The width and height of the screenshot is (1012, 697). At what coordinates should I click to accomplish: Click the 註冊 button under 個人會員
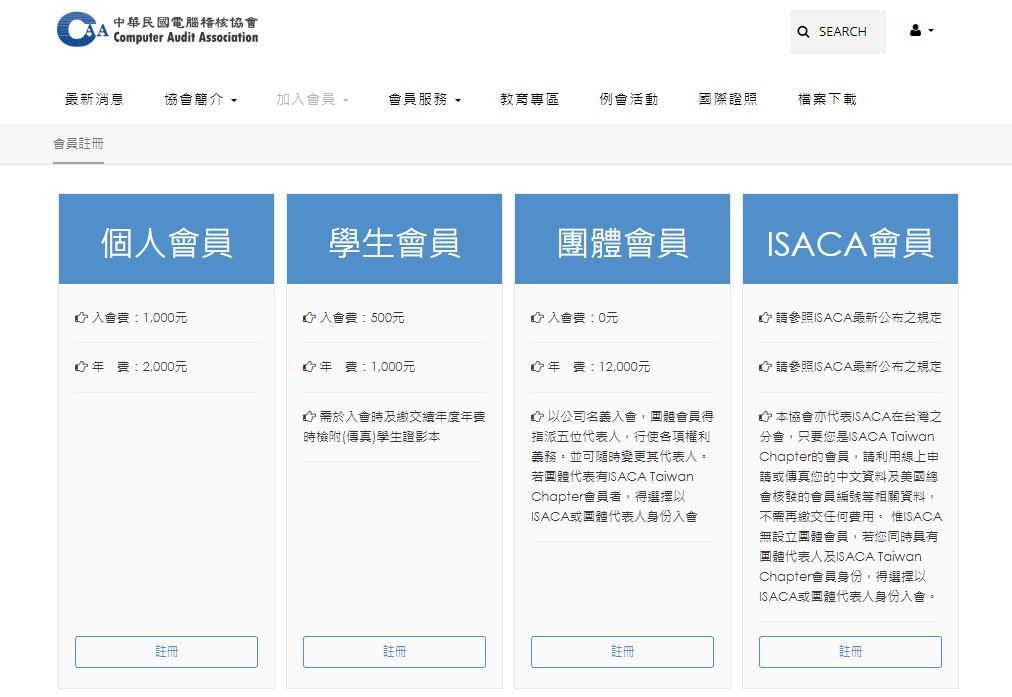pyautogui.click(x=166, y=651)
